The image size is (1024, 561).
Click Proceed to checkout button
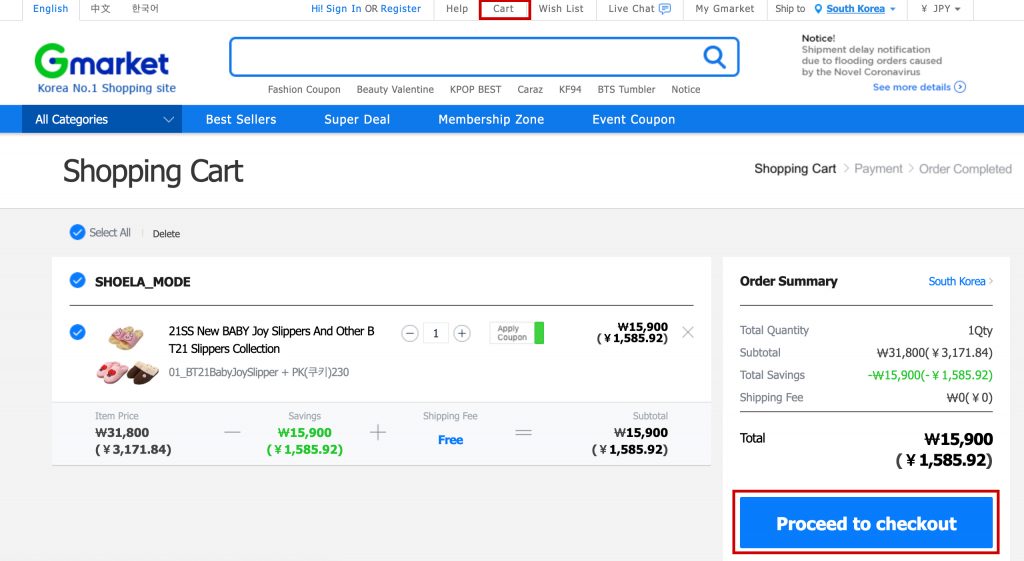pyautogui.click(x=866, y=523)
